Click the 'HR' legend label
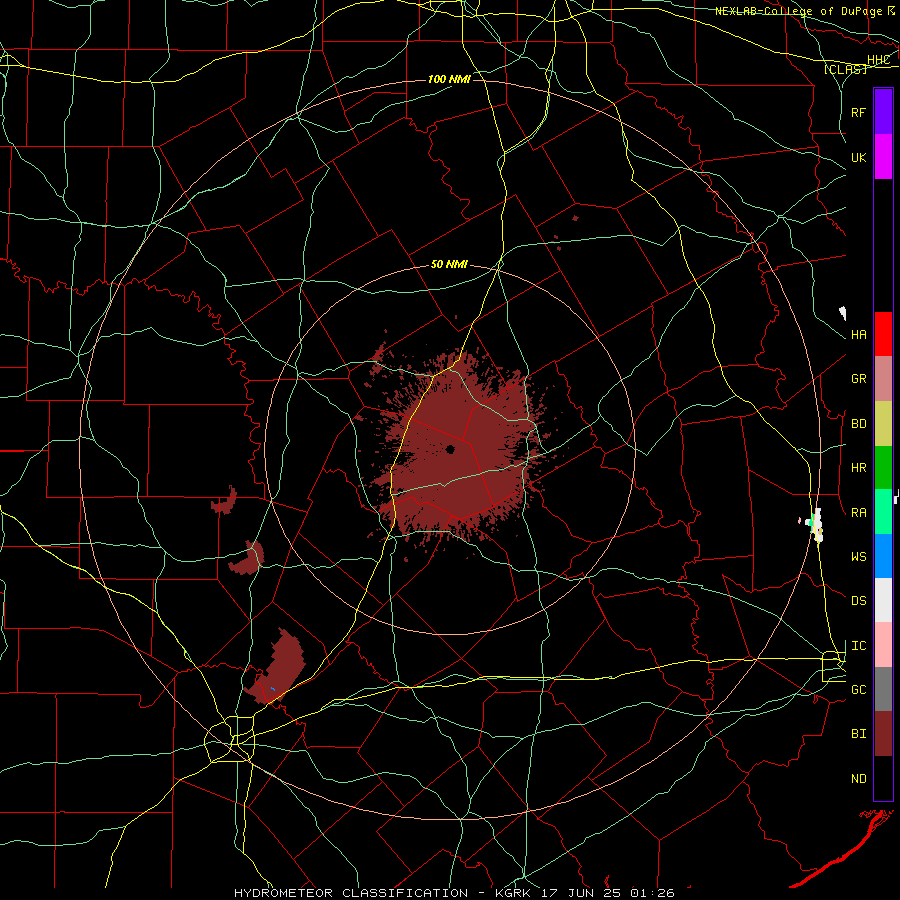The image size is (900, 900). tap(859, 468)
